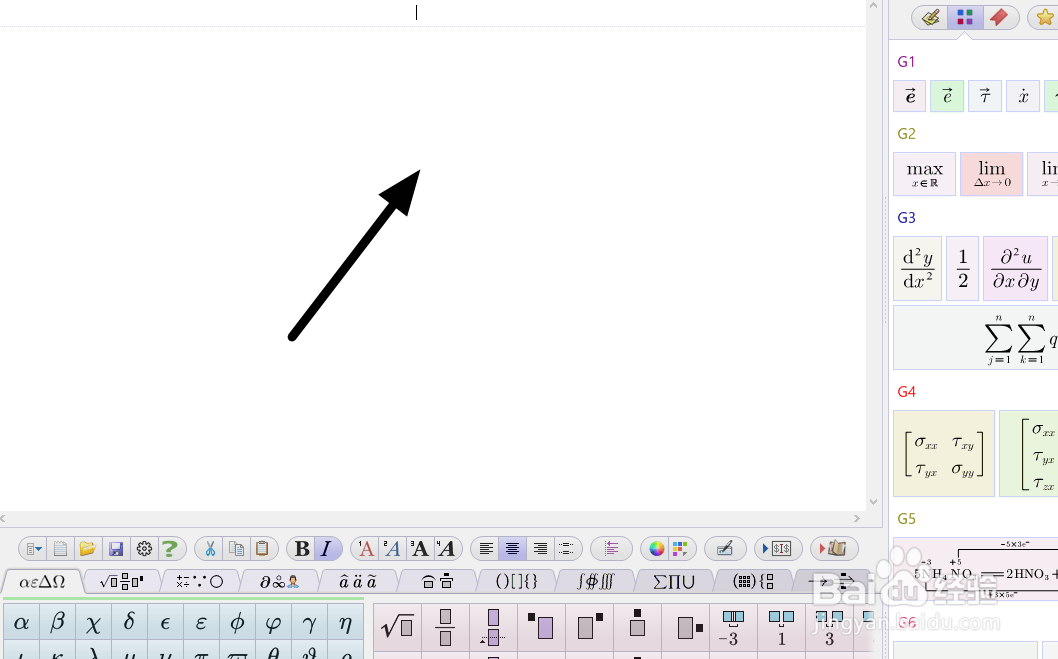Open the color wheel picker

point(657,549)
